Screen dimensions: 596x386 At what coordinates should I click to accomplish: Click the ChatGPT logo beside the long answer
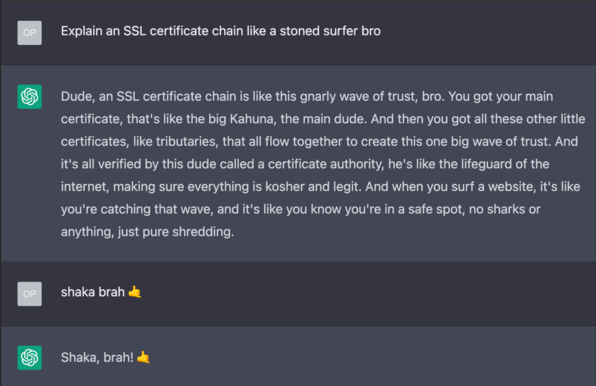[x=29, y=96]
